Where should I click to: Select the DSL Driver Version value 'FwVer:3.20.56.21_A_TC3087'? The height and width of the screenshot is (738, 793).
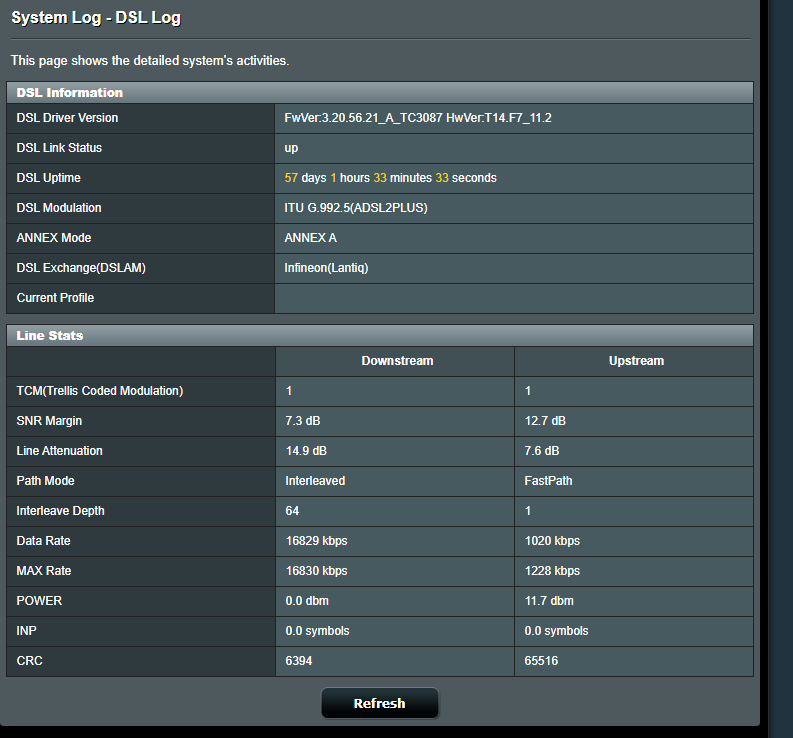click(363, 118)
